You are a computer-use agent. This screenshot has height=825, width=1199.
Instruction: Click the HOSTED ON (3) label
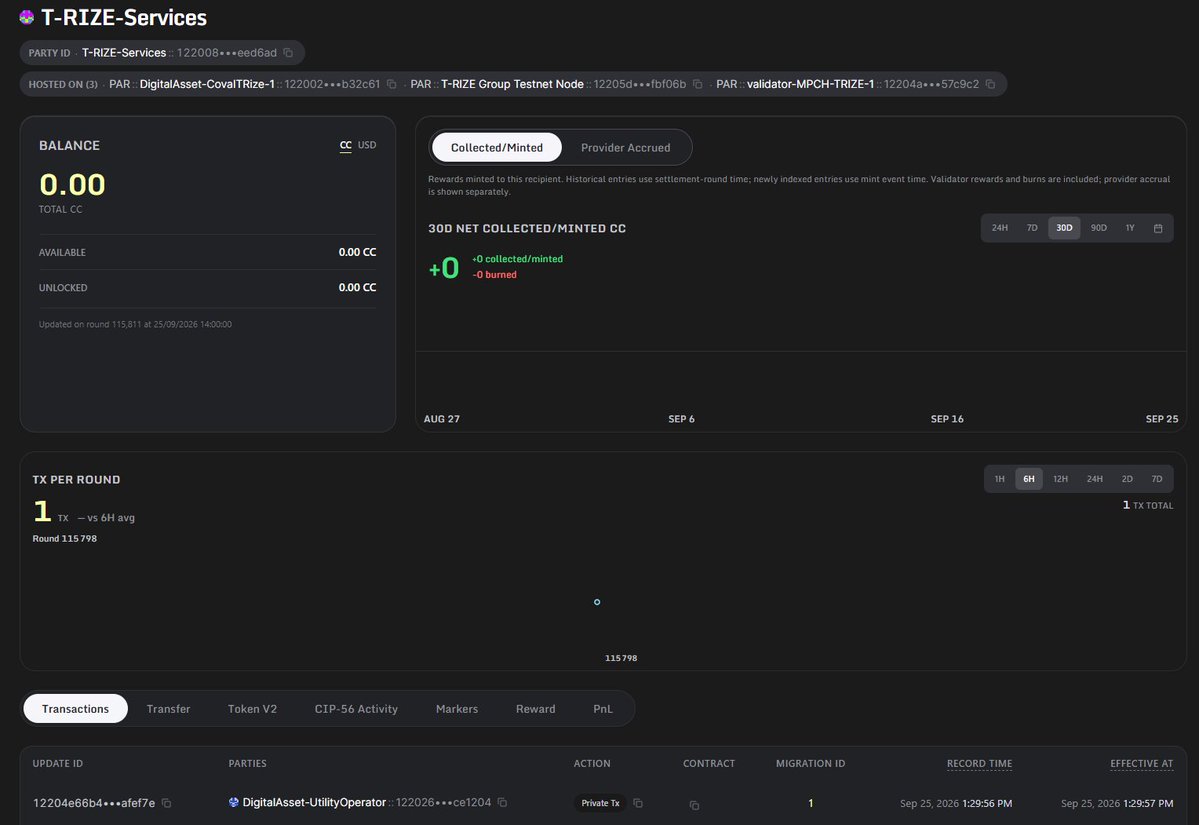click(x=63, y=84)
